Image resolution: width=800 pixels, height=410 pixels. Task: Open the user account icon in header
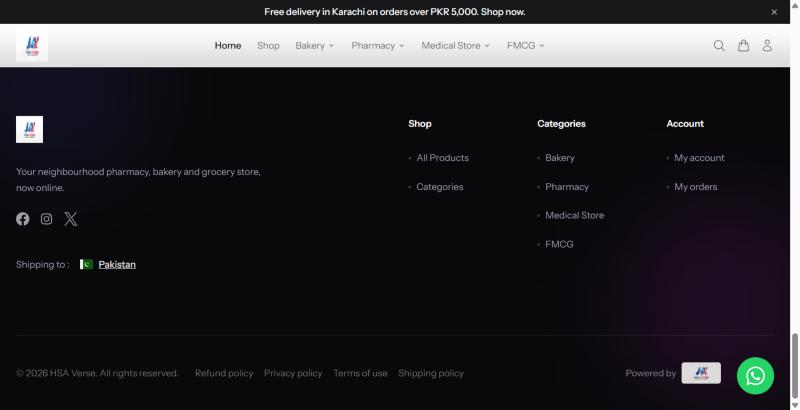coord(767,45)
